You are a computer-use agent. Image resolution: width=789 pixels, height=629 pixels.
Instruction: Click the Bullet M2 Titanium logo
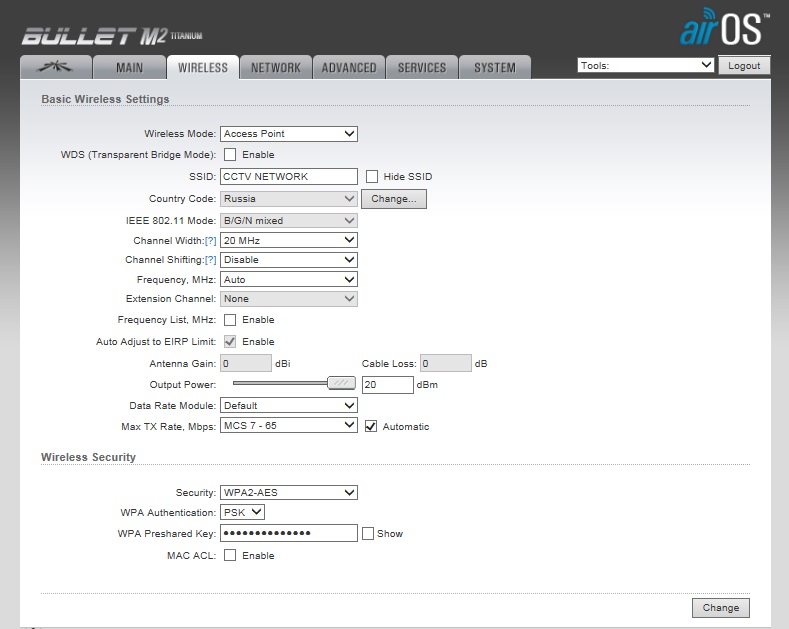pyautogui.click(x=112, y=36)
